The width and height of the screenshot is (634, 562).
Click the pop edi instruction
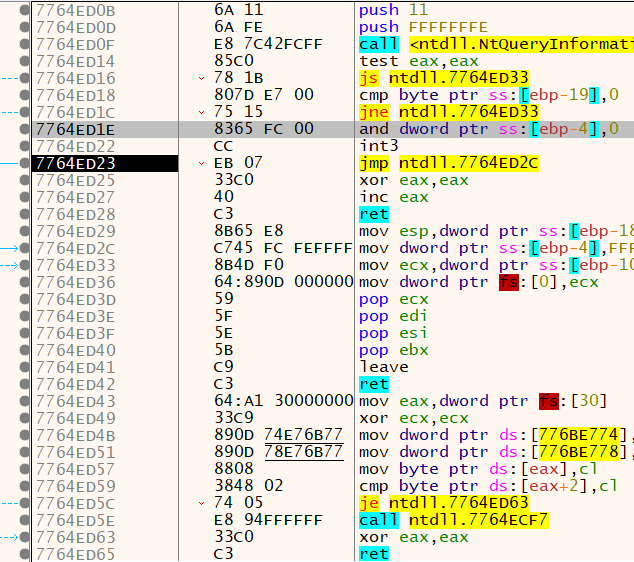coord(393,316)
